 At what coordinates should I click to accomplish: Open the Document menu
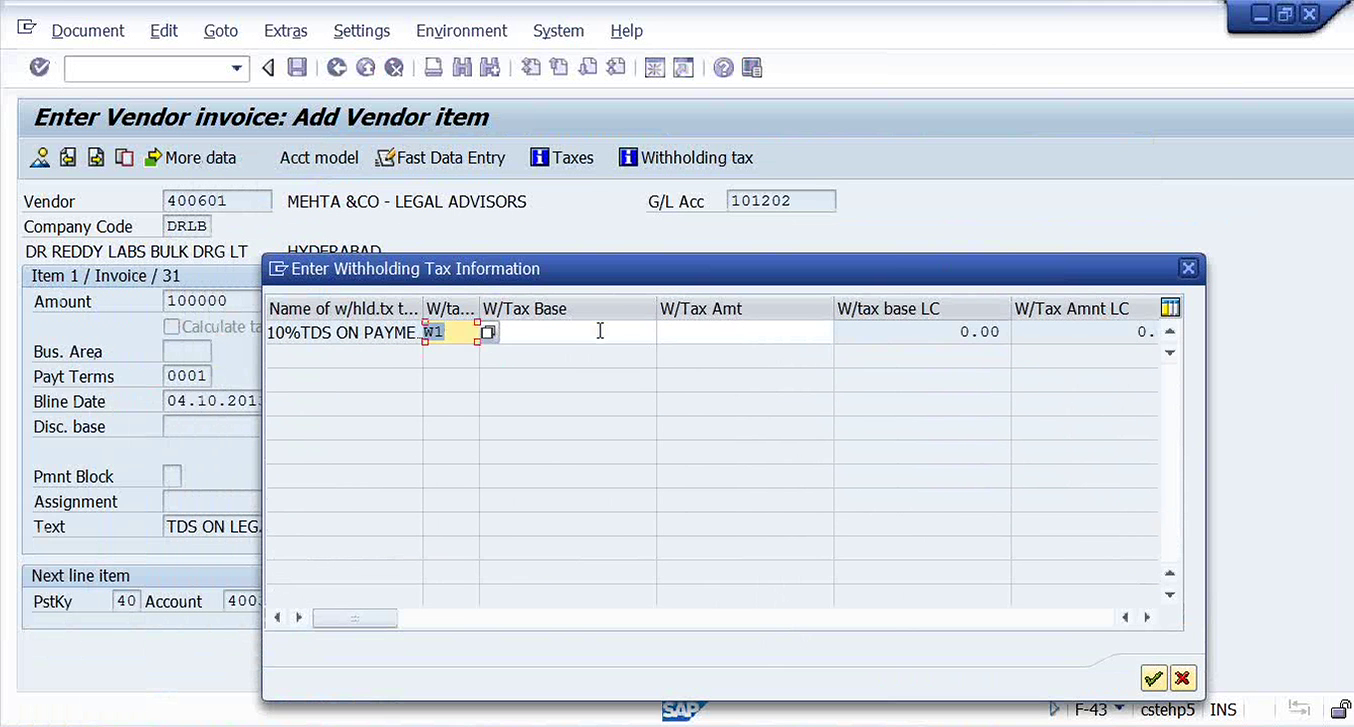pyautogui.click(x=88, y=31)
